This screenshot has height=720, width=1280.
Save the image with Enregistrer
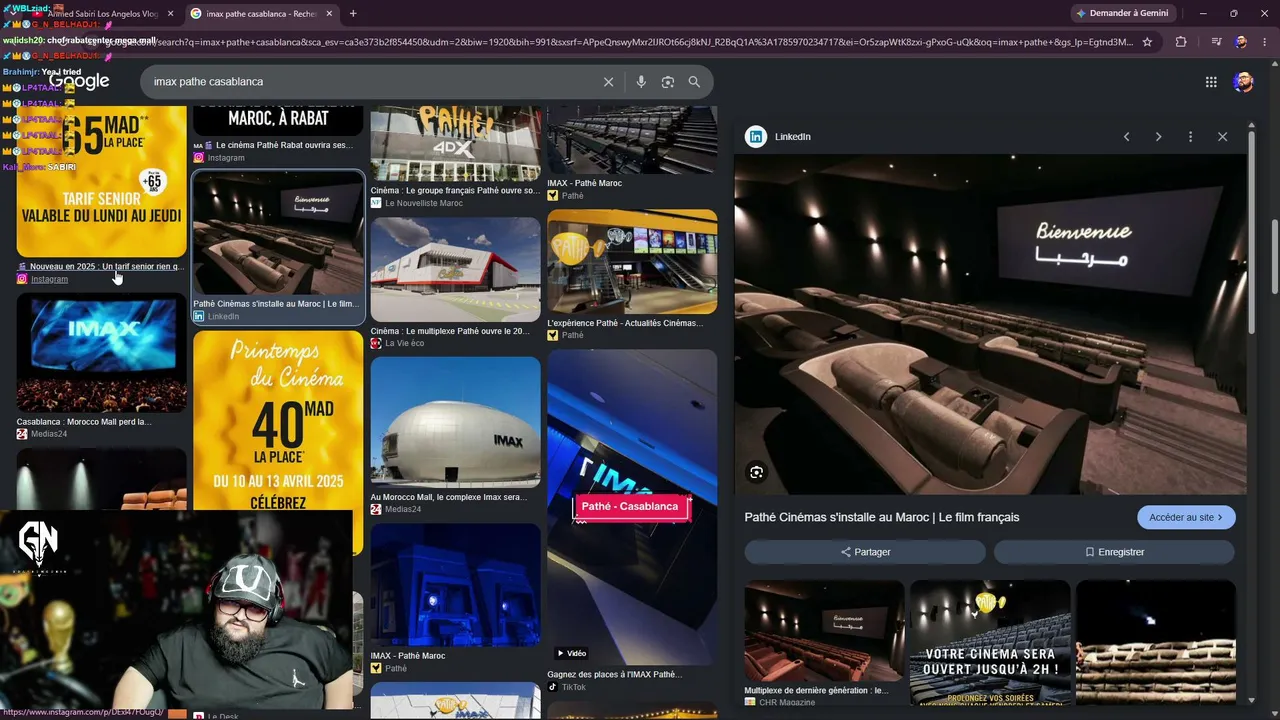coord(1114,552)
